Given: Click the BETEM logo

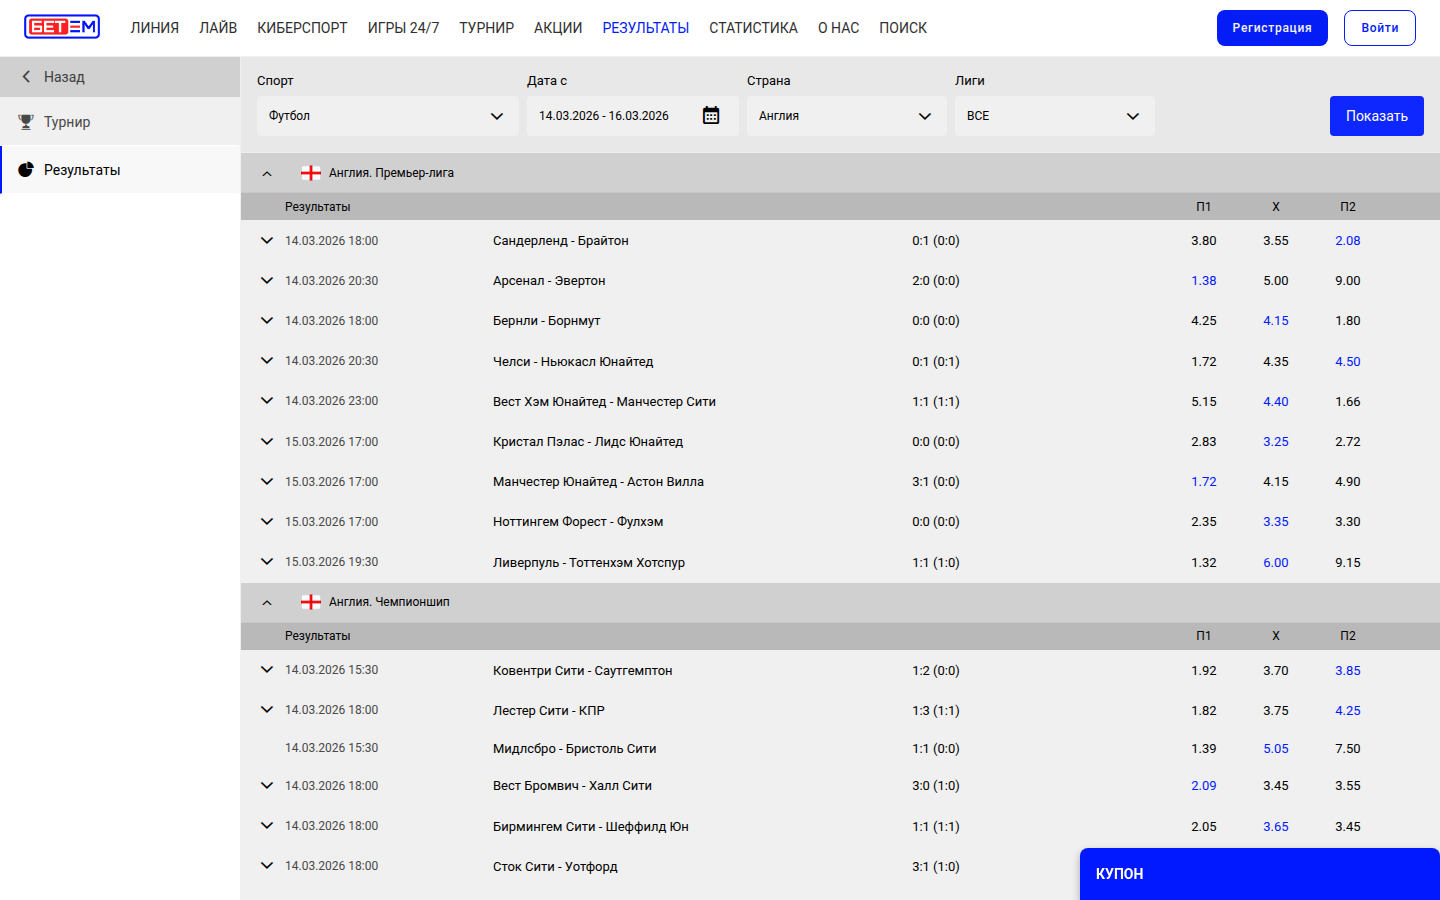Looking at the screenshot, I should 62,27.
